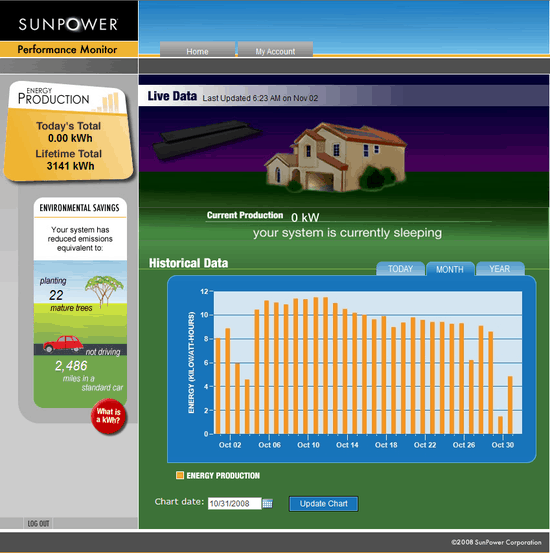Click the black solar panel graphic
The width and height of the screenshot is (550, 553).
[x=207, y=139]
